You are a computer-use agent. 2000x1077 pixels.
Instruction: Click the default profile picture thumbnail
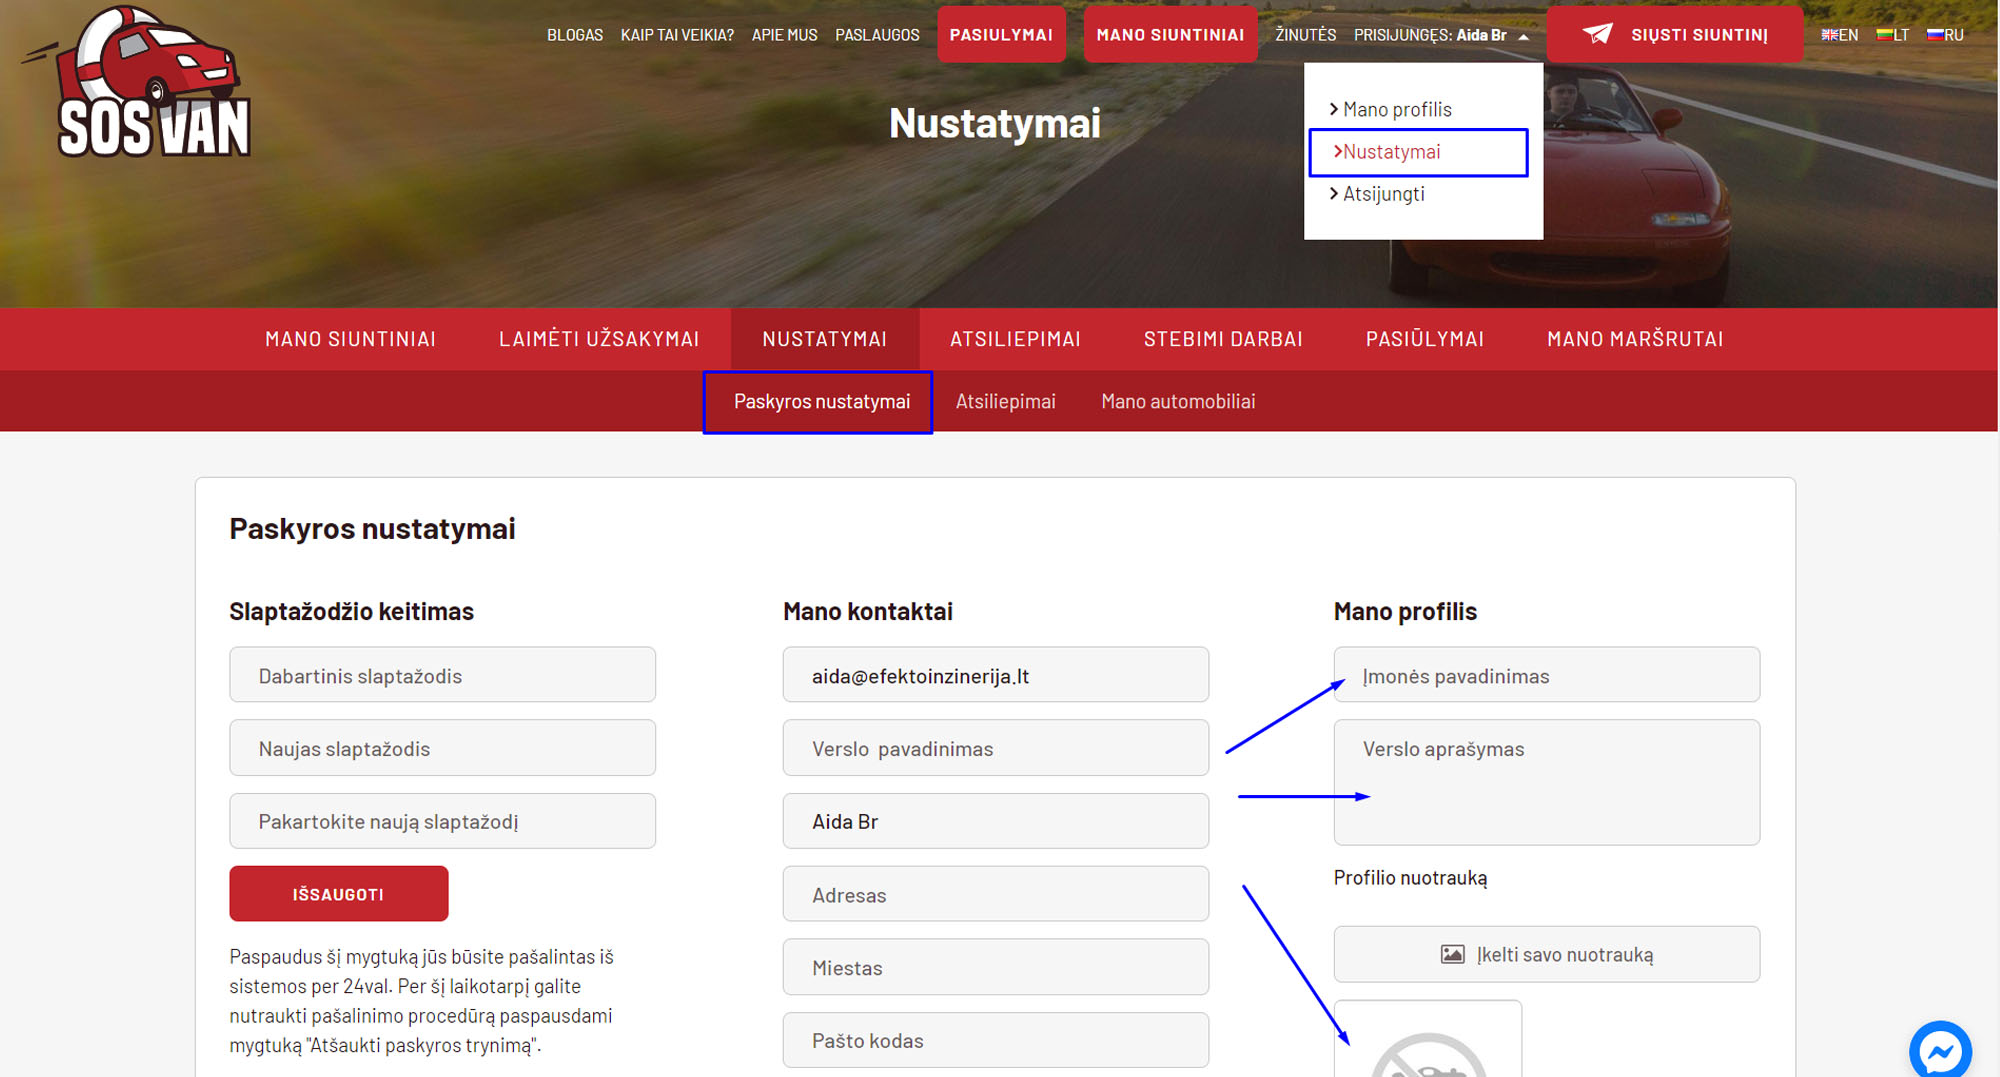point(1428,1040)
